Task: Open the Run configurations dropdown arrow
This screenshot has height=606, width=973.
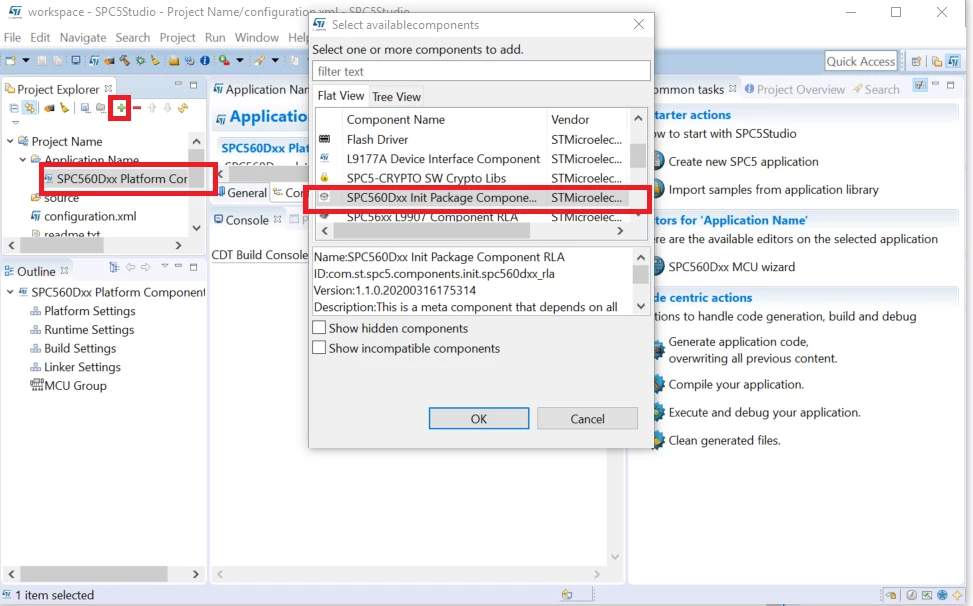Action: (x=240, y=61)
